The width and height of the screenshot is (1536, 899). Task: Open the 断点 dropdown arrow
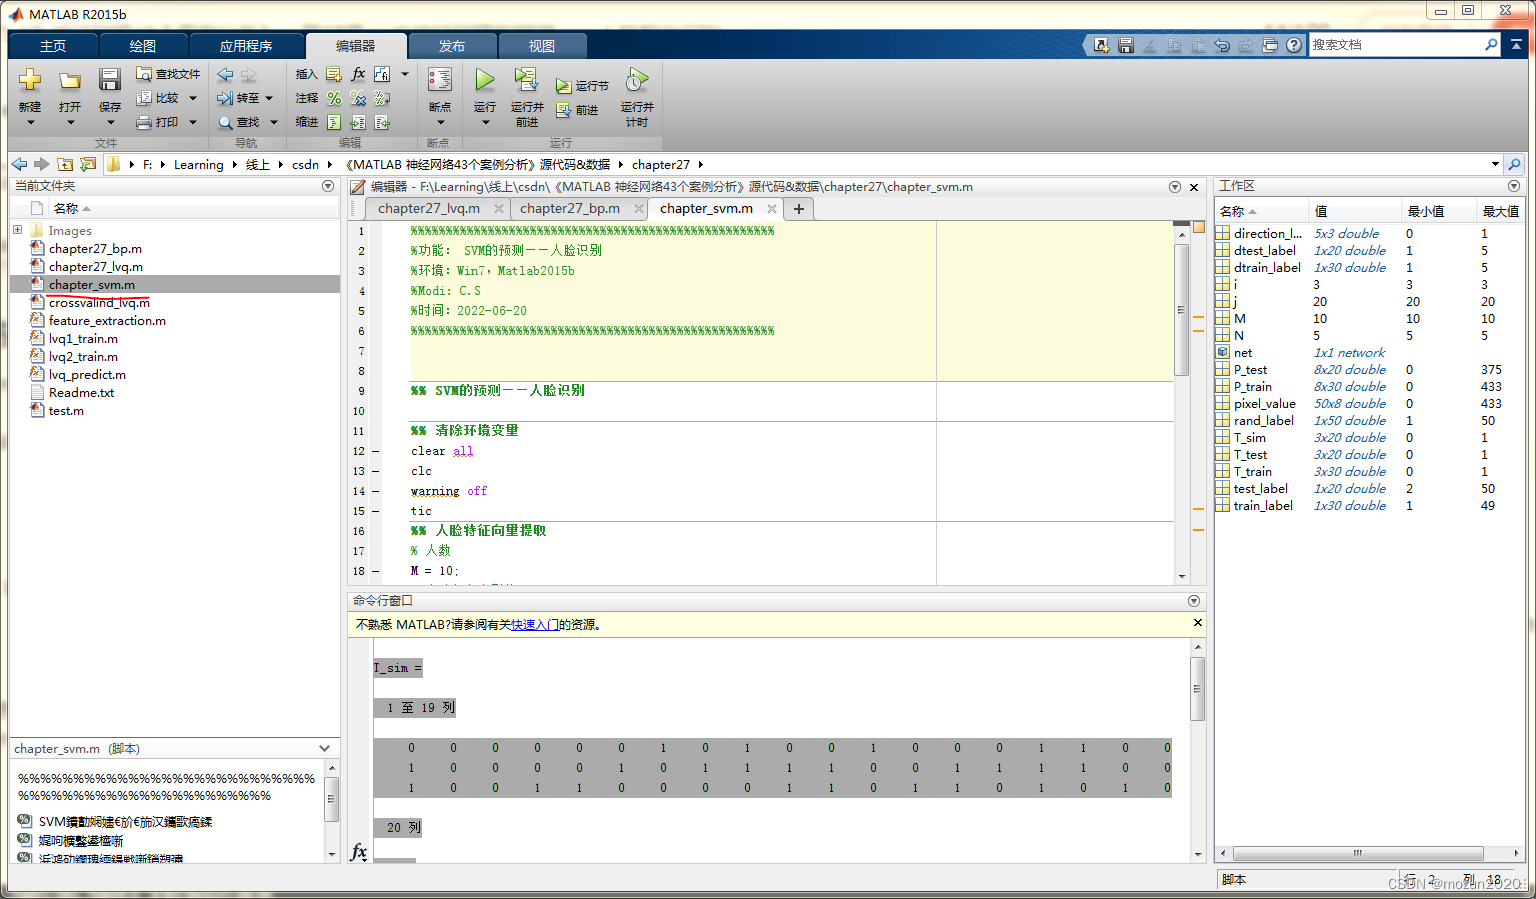tap(440, 122)
